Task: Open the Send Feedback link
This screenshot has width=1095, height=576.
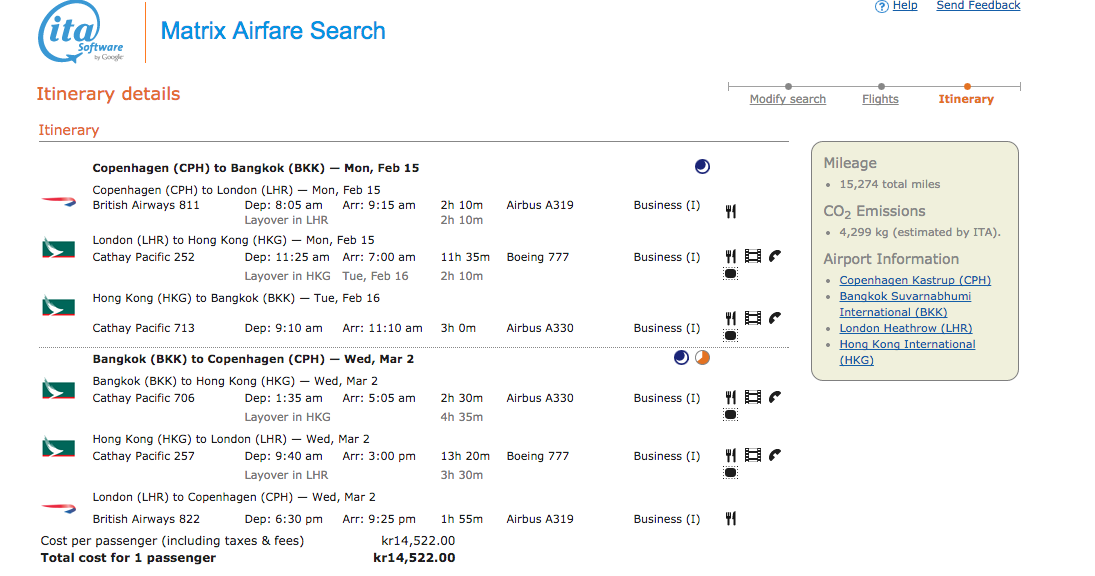Action: pos(978,6)
